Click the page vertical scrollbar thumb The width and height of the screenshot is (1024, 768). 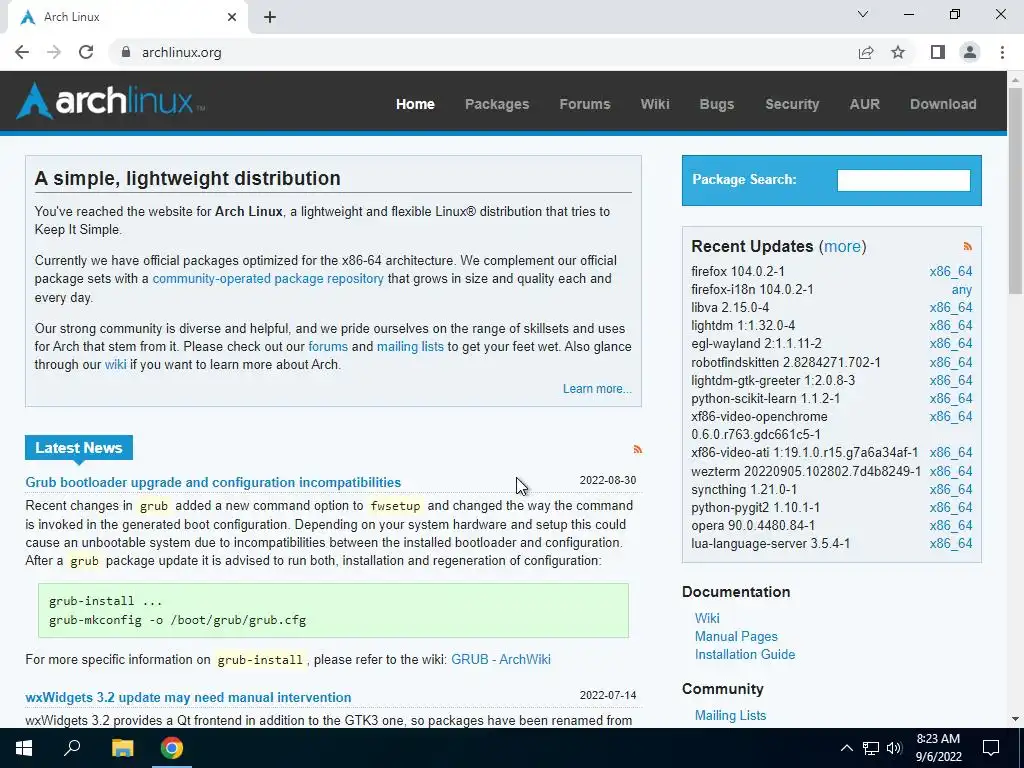(x=1015, y=189)
